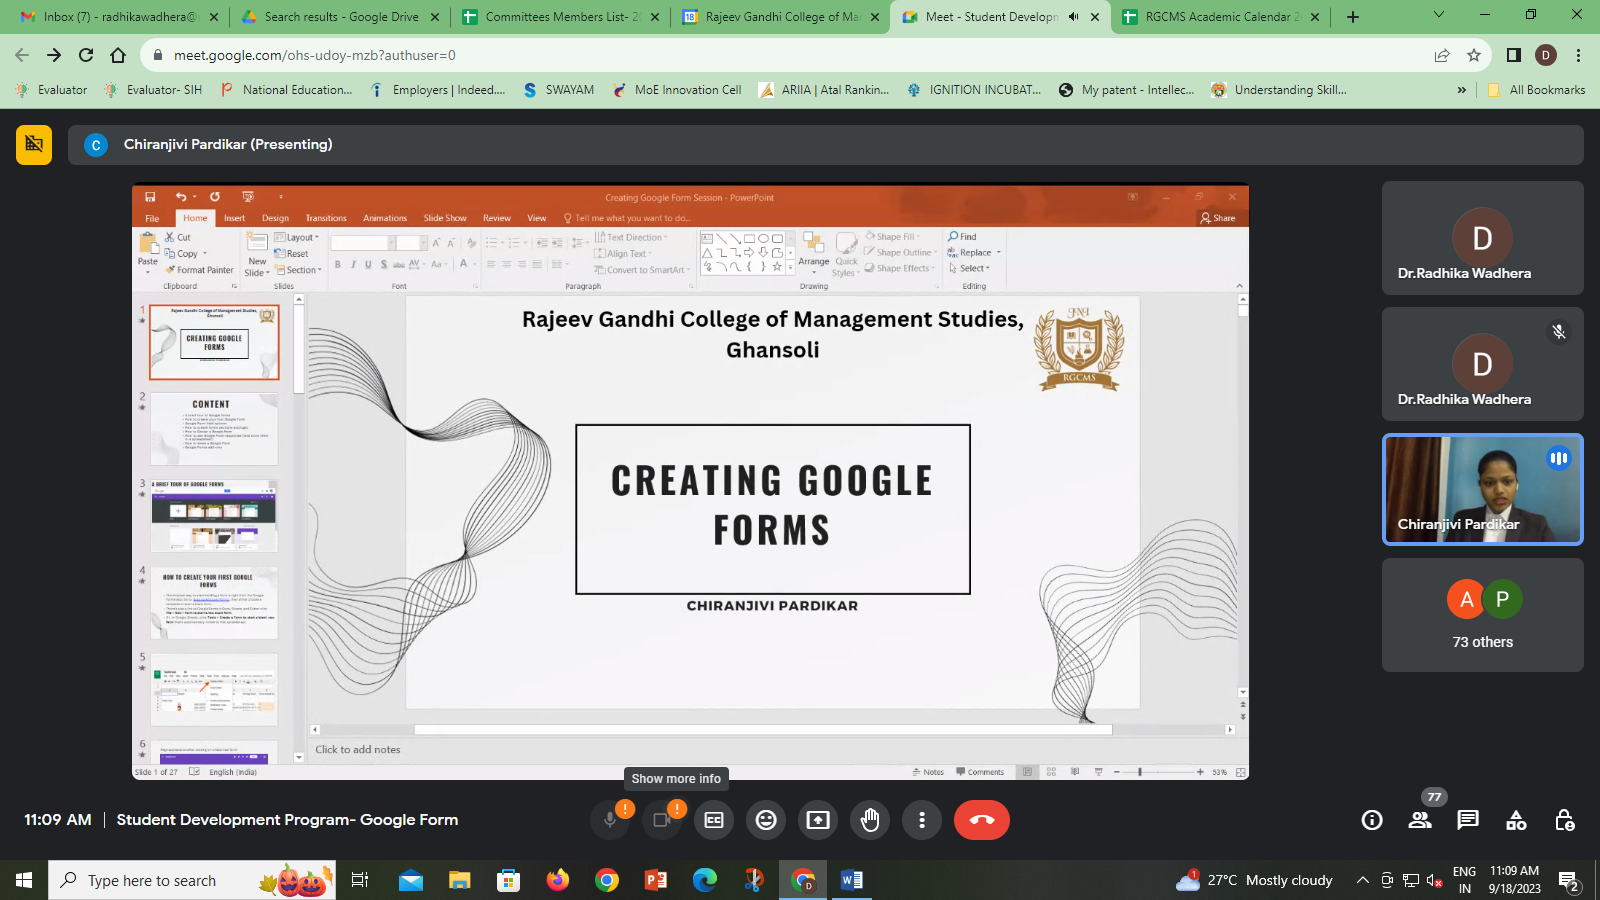The image size is (1600, 900).
Task: Open Windows Start menu
Action: [24, 880]
